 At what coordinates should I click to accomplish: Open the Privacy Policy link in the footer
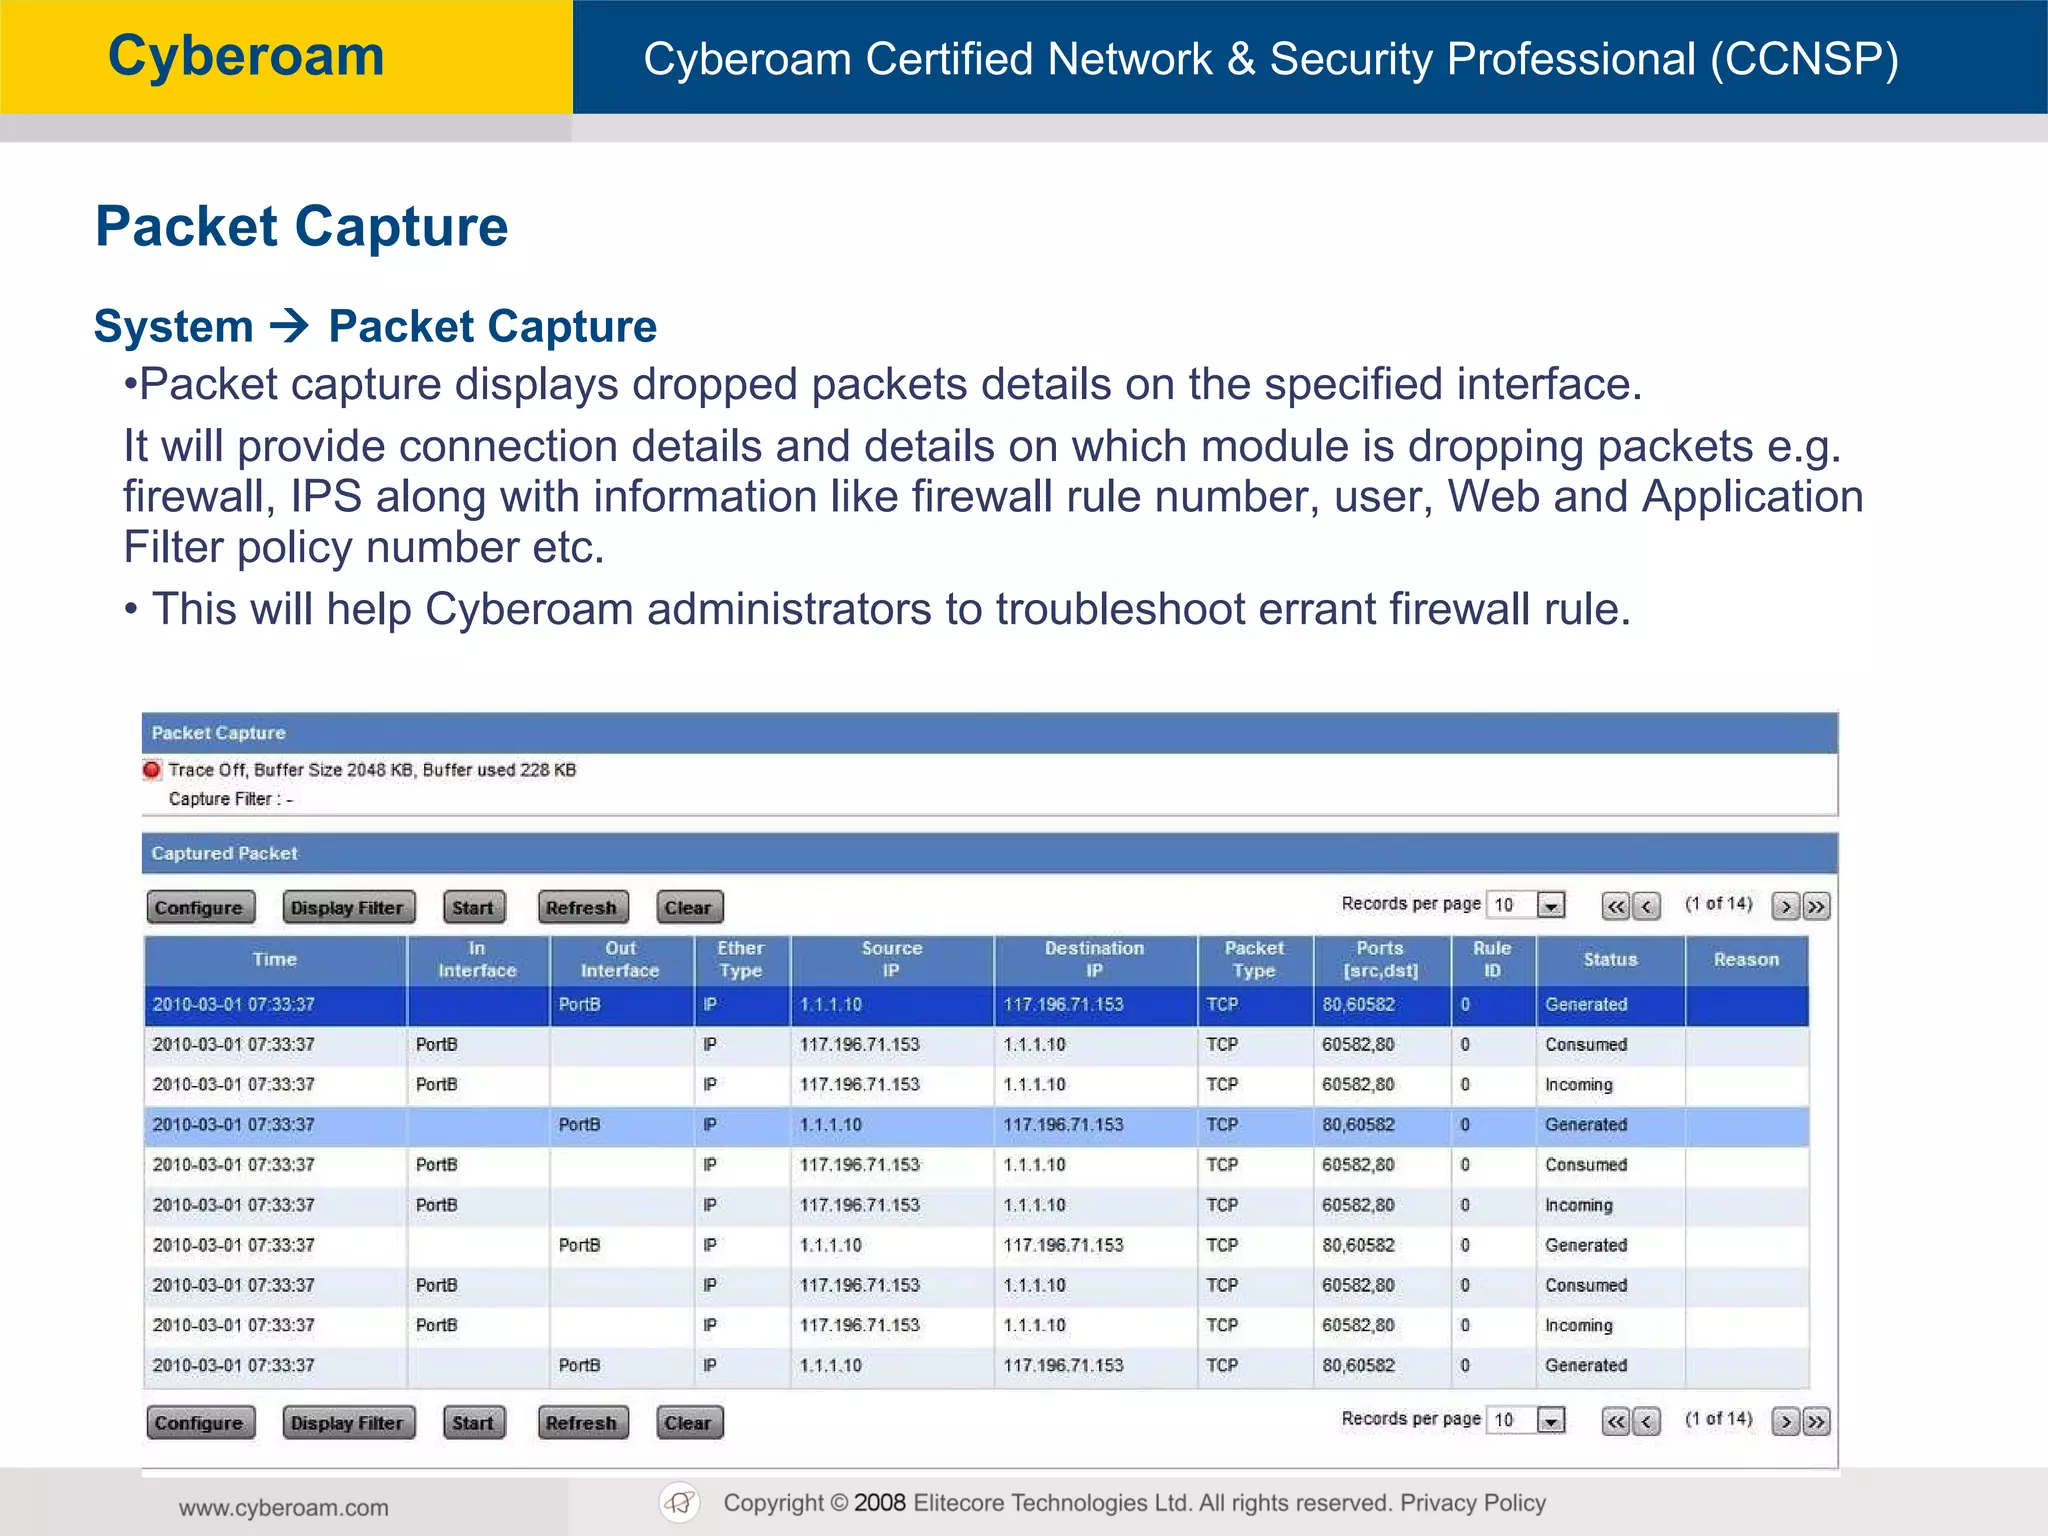click(x=1473, y=1503)
